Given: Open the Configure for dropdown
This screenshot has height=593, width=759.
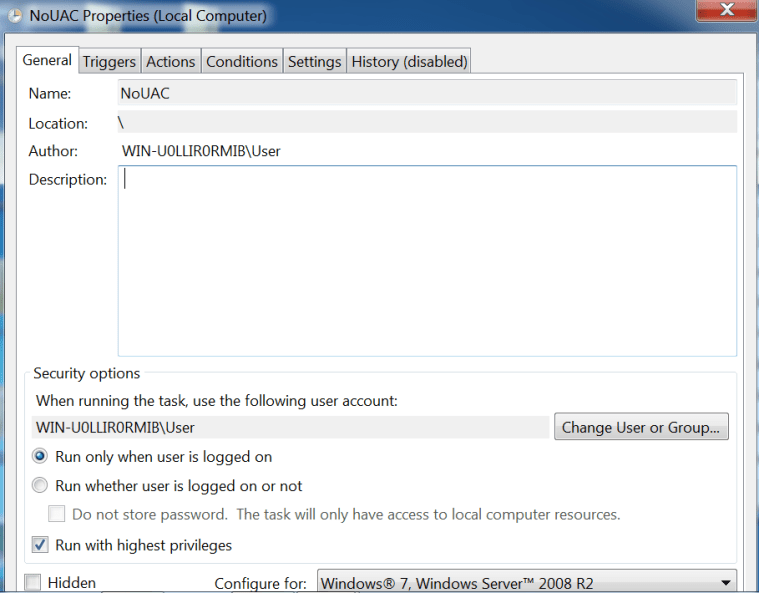Looking at the screenshot, I should click(x=527, y=582).
